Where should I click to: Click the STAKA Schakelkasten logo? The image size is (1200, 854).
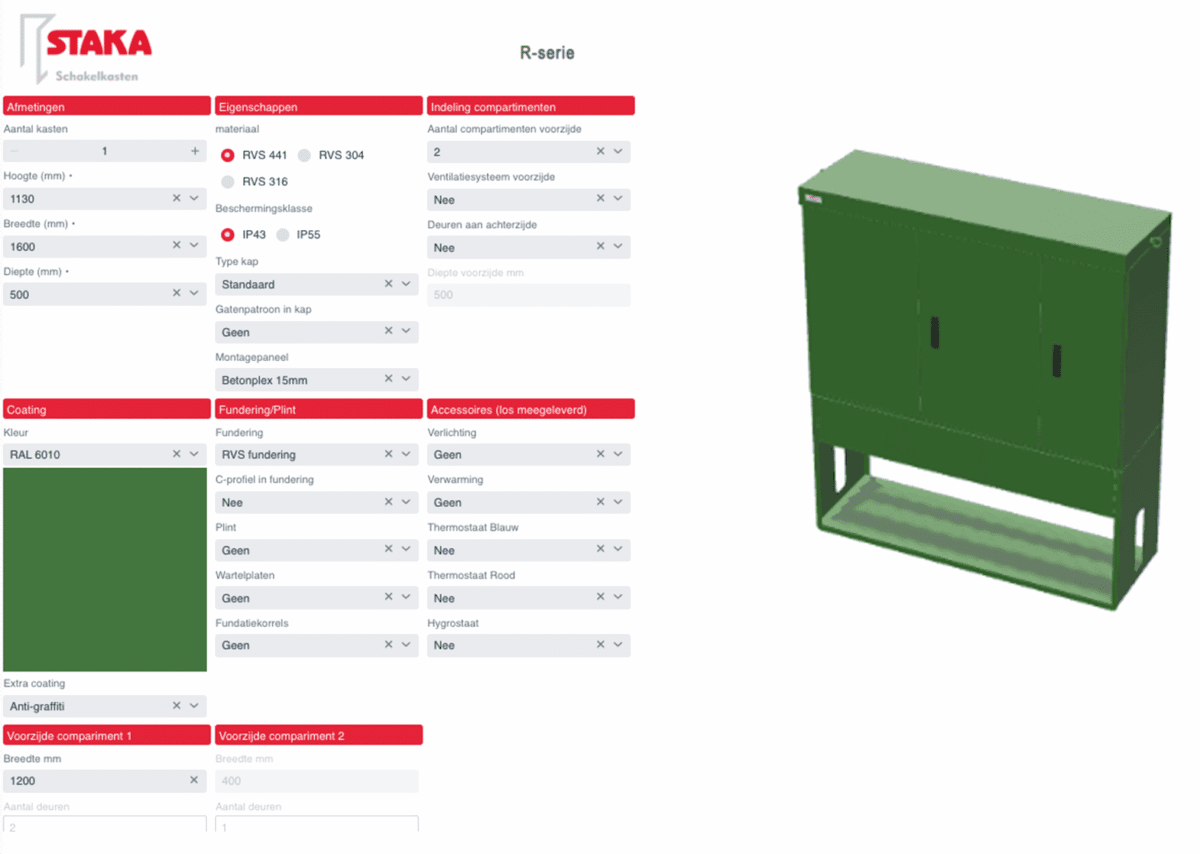(x=88, y=50)
